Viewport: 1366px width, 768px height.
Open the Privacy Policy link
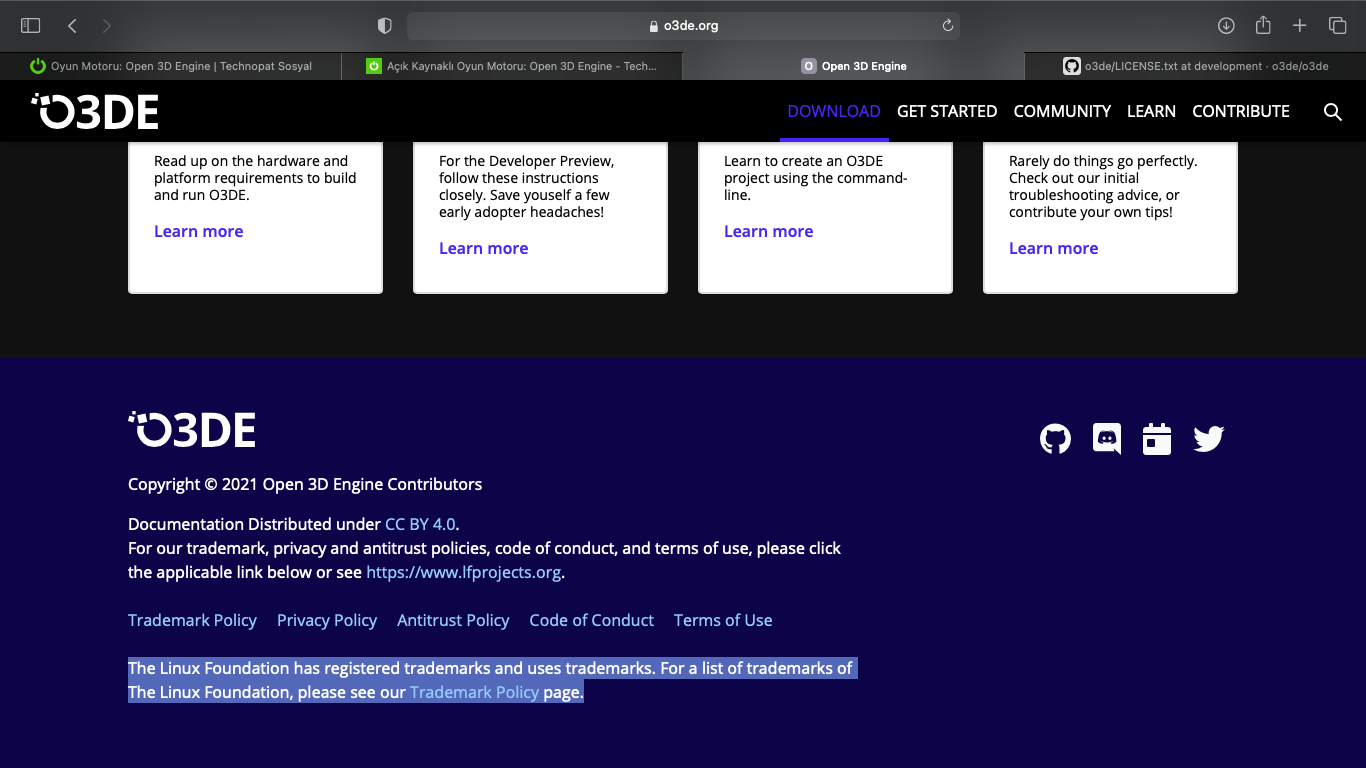tap(327, 620)
